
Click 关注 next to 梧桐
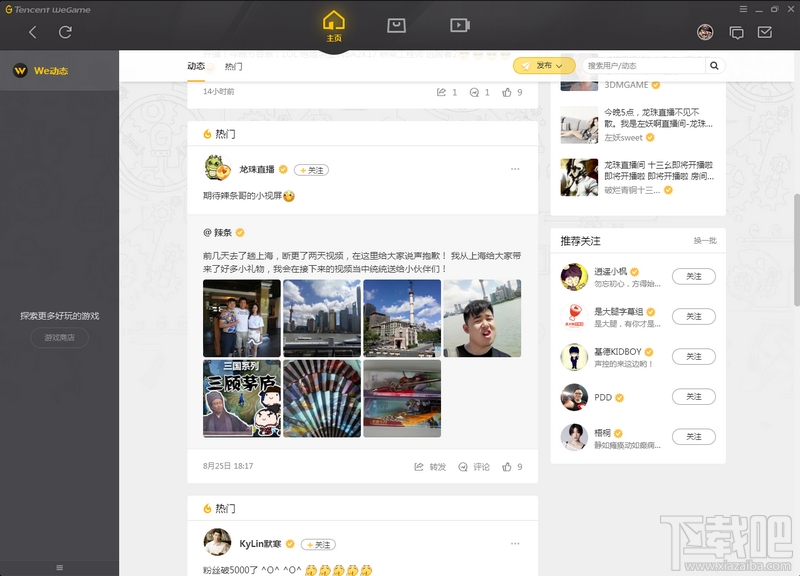693,437
